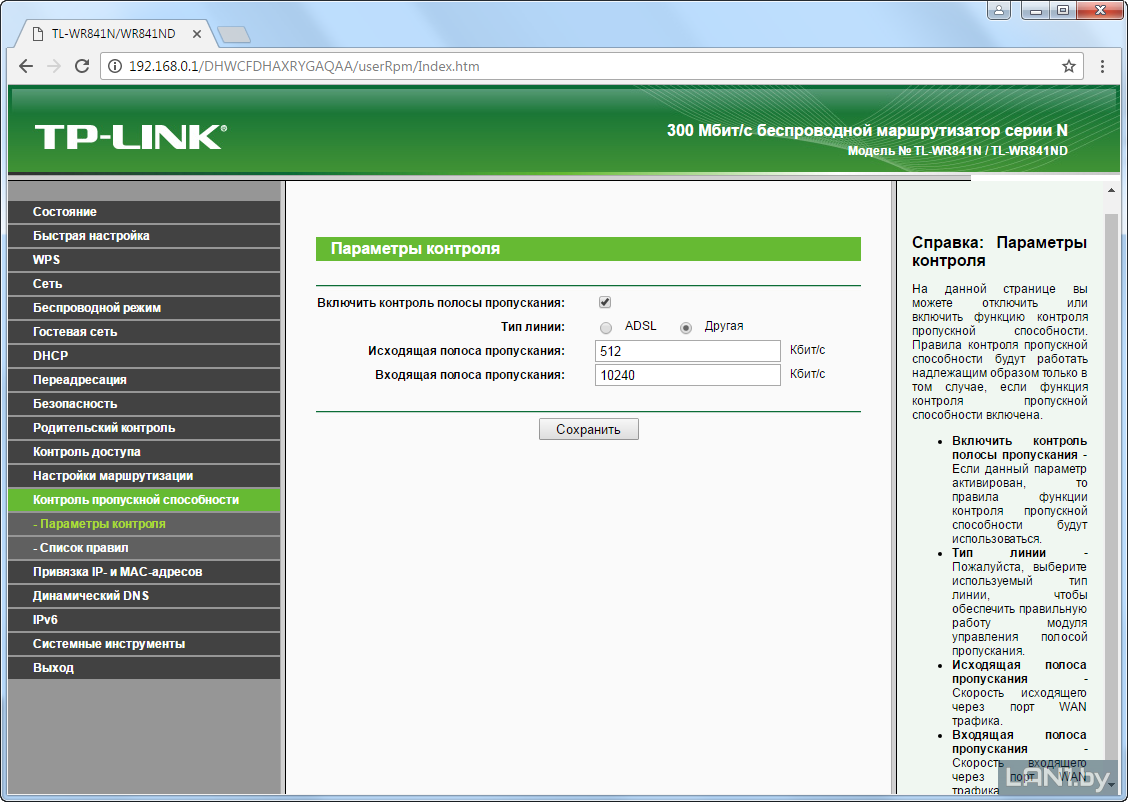Collapse the Контроль пропускной способности section

[144, 499]
